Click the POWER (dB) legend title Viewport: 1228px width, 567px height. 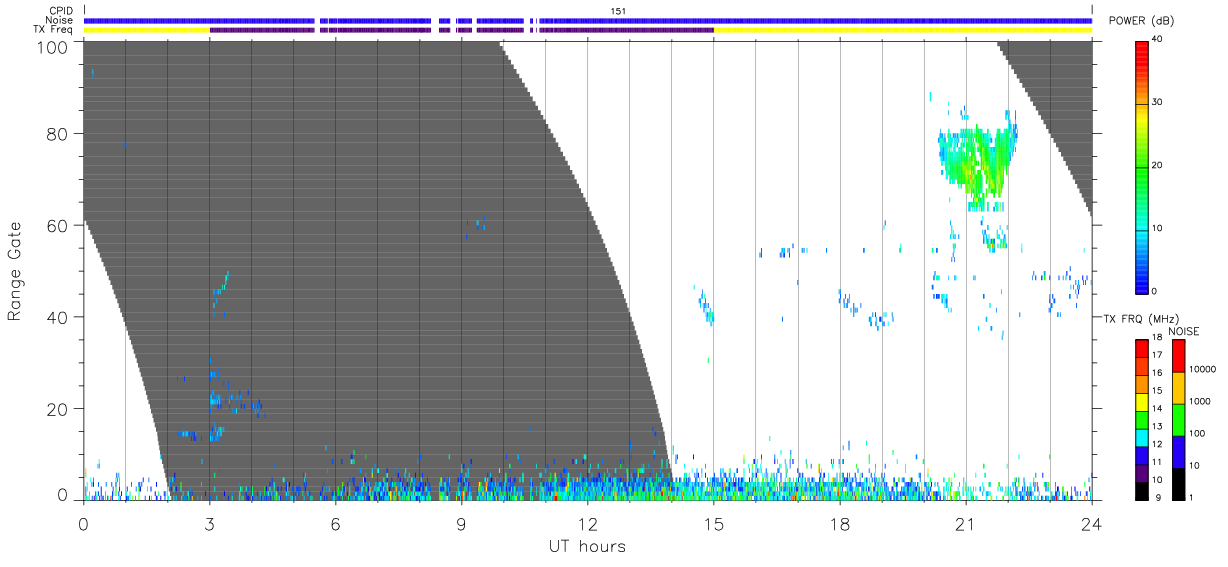click(x=1142, y=21)
